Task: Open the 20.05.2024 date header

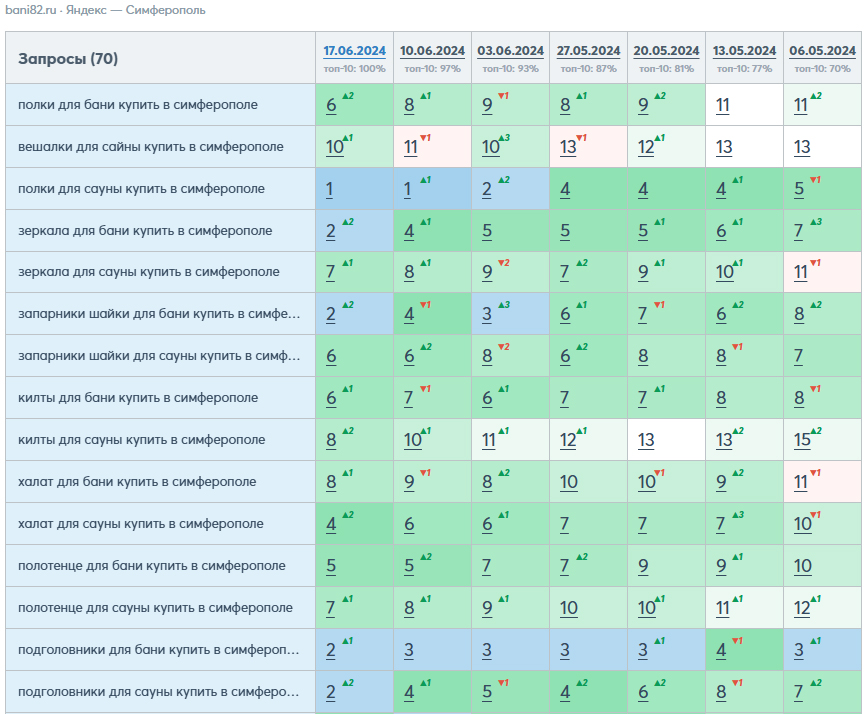Action: (666, 51)
